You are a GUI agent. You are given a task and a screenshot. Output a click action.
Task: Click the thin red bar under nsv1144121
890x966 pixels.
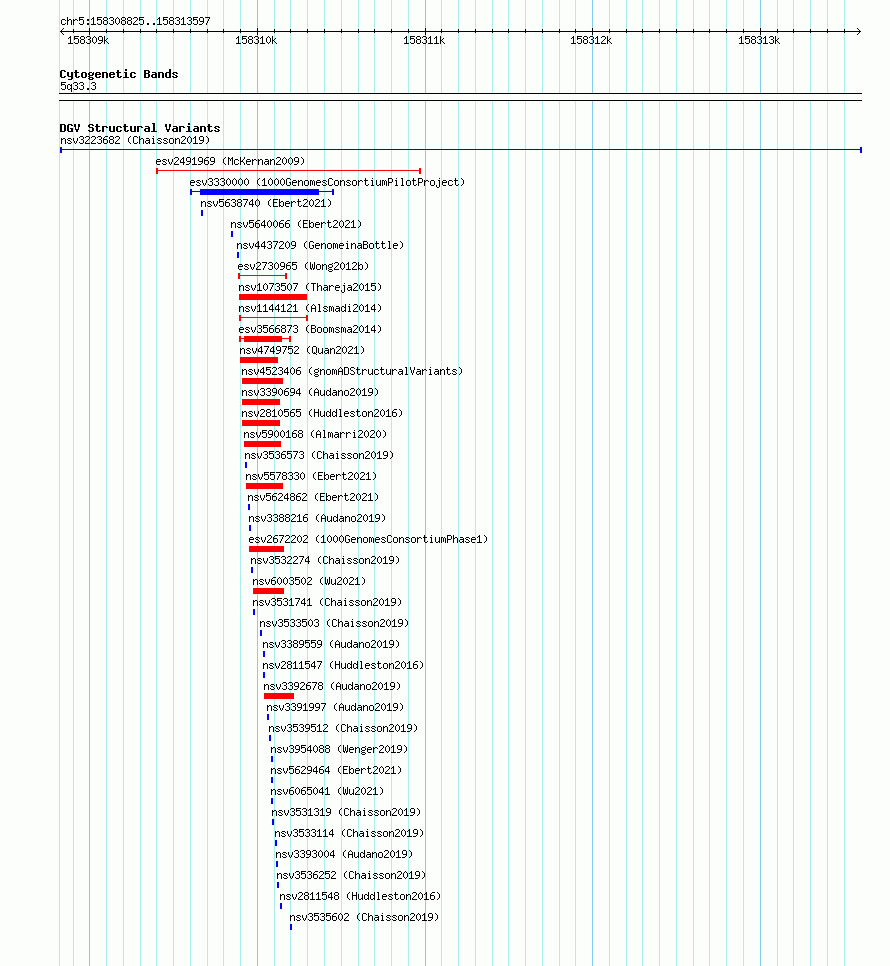[273, 318]
